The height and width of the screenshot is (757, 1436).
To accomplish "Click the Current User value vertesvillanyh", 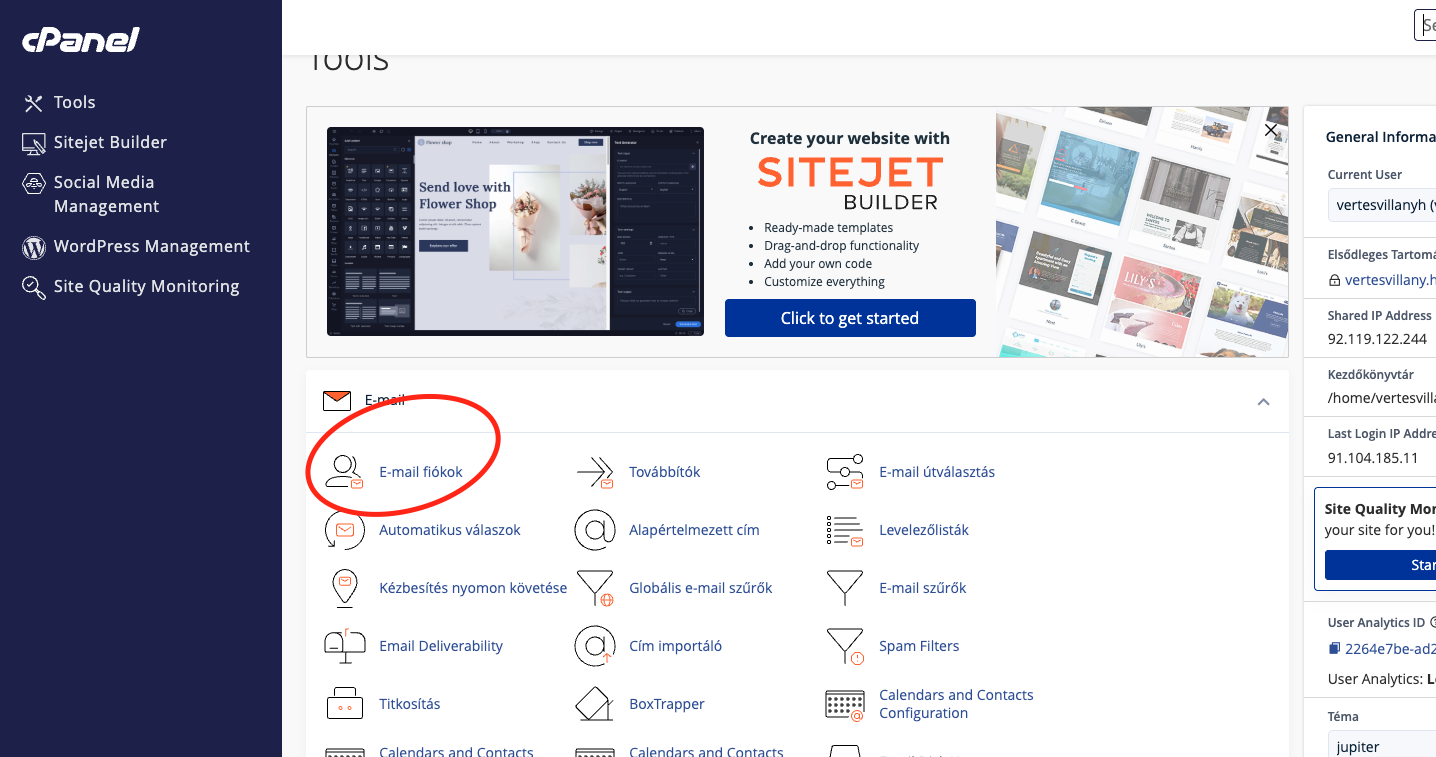I will point(1382,207).
